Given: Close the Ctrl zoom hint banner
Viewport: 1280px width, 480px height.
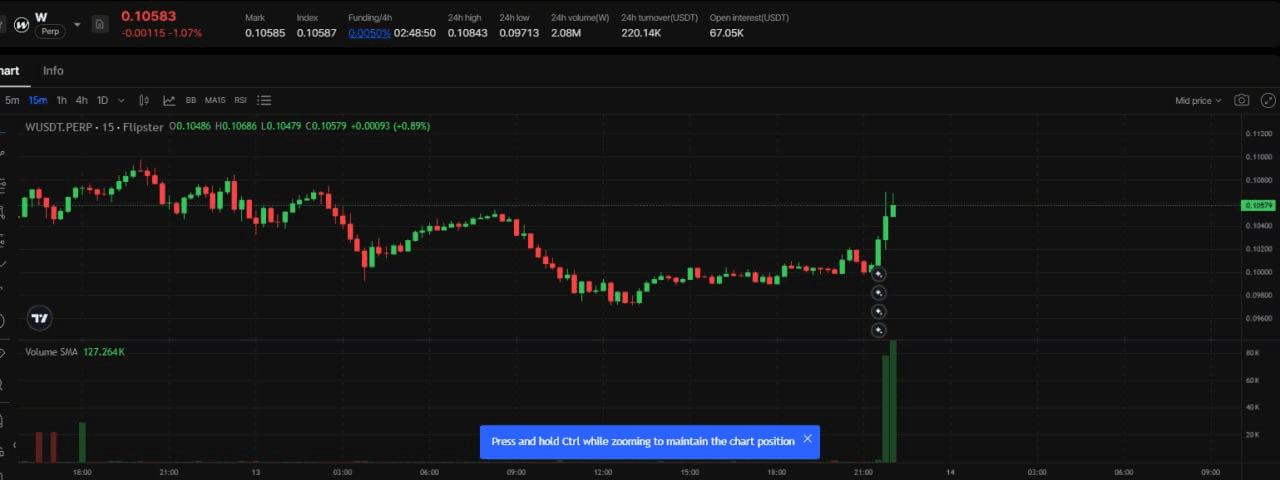Looking at the screenshot, I should (x=807, y=439).
